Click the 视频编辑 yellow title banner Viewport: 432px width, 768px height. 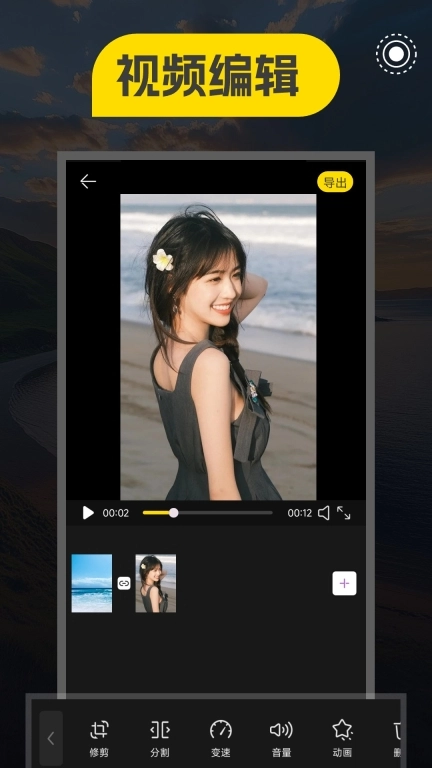tap(216, 75)
